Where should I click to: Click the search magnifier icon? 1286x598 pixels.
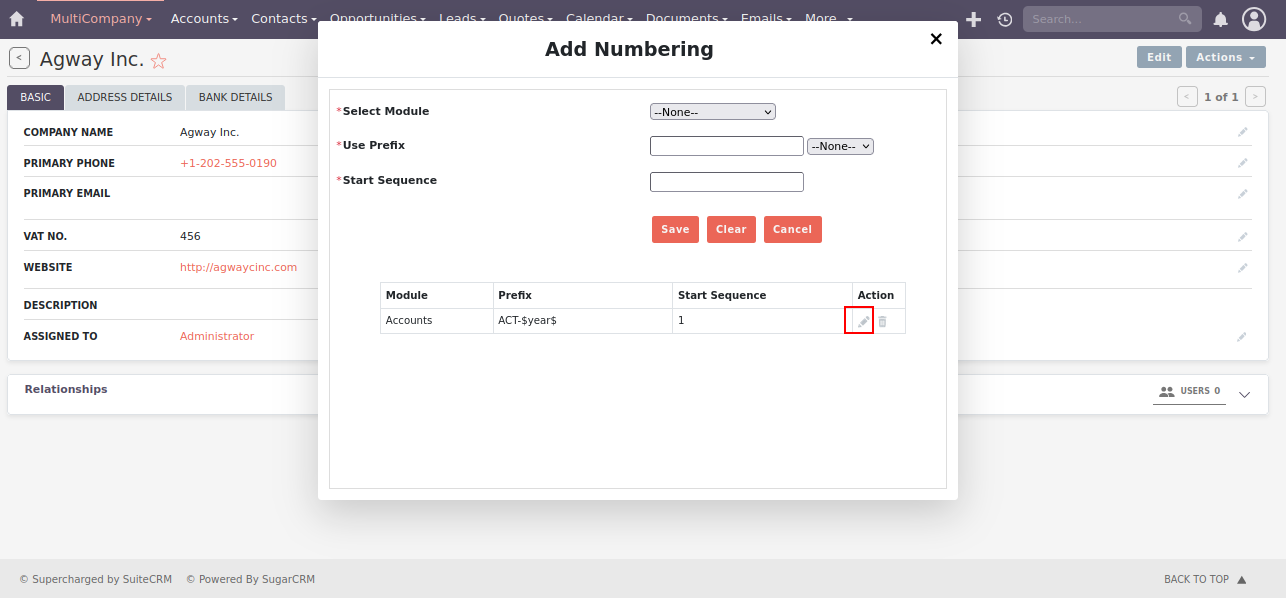1185,19
